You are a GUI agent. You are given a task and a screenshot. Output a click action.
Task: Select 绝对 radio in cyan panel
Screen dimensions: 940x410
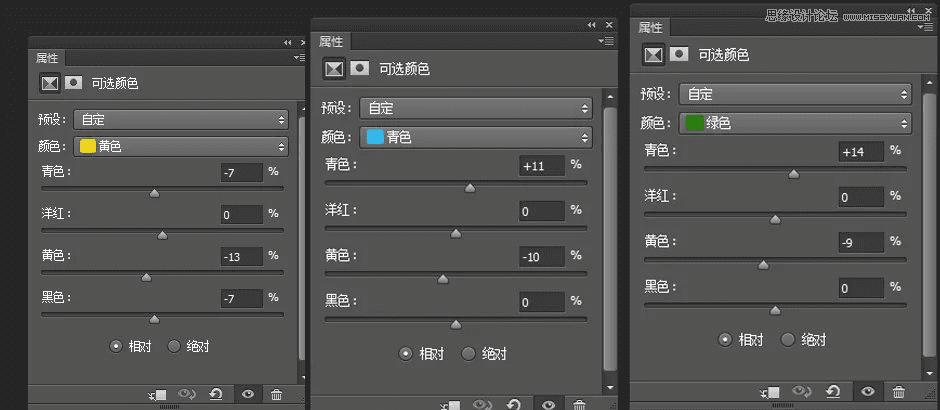pos(469,354)
